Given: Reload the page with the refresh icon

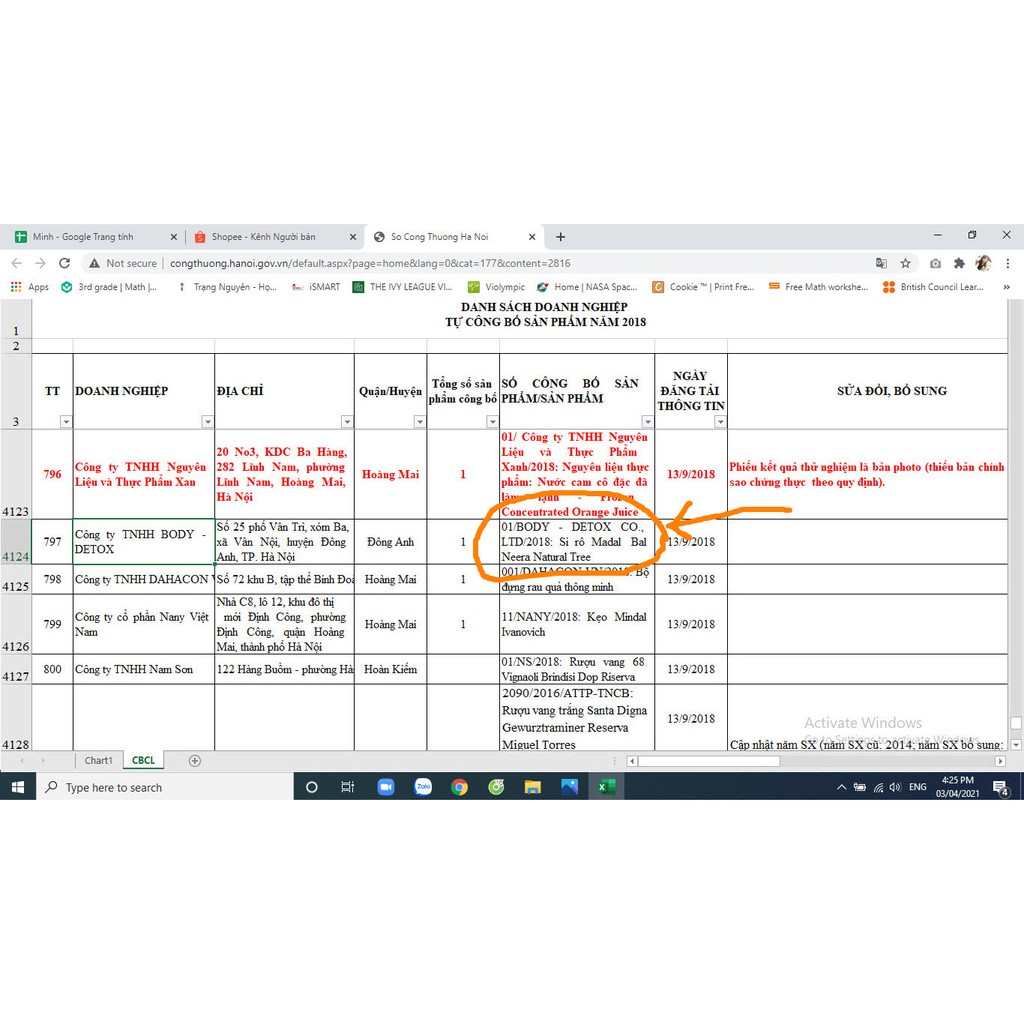Looking at the screenshot, I should (x=65, y=263).
